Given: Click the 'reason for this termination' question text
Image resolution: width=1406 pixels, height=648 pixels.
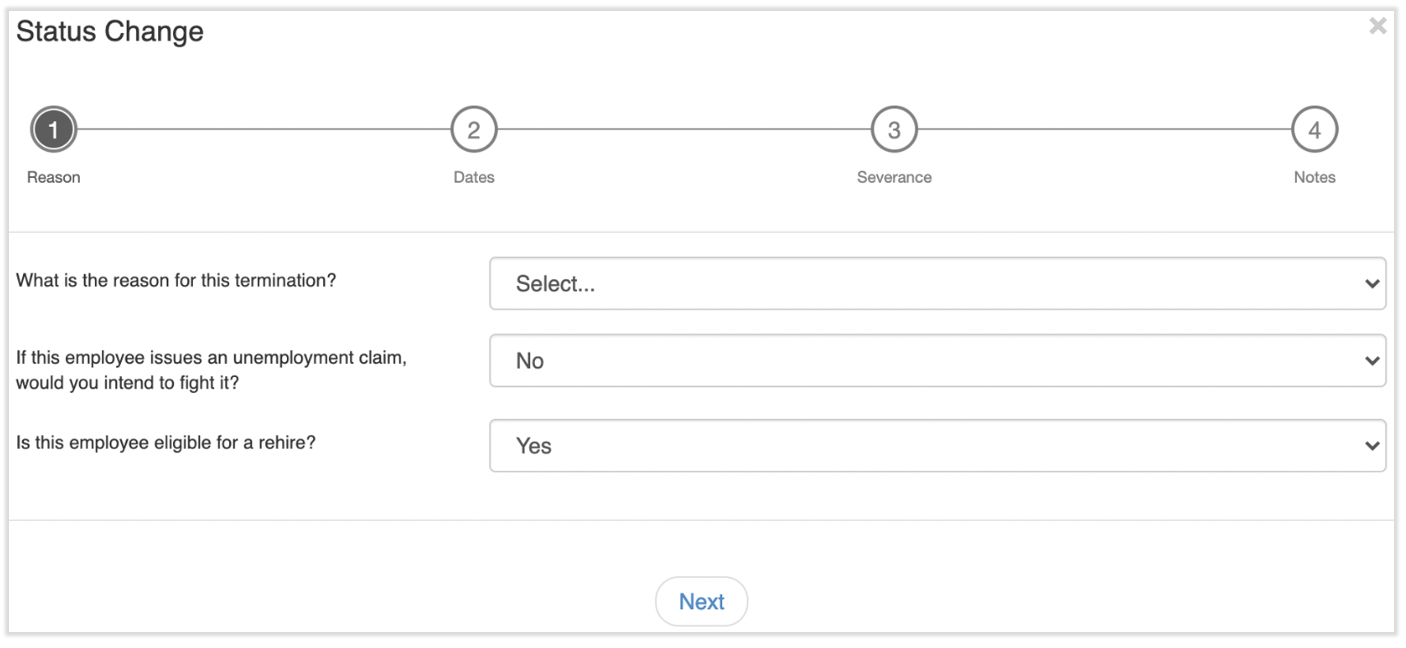Looking at the screenshot, I should click(x=176, y=281).
